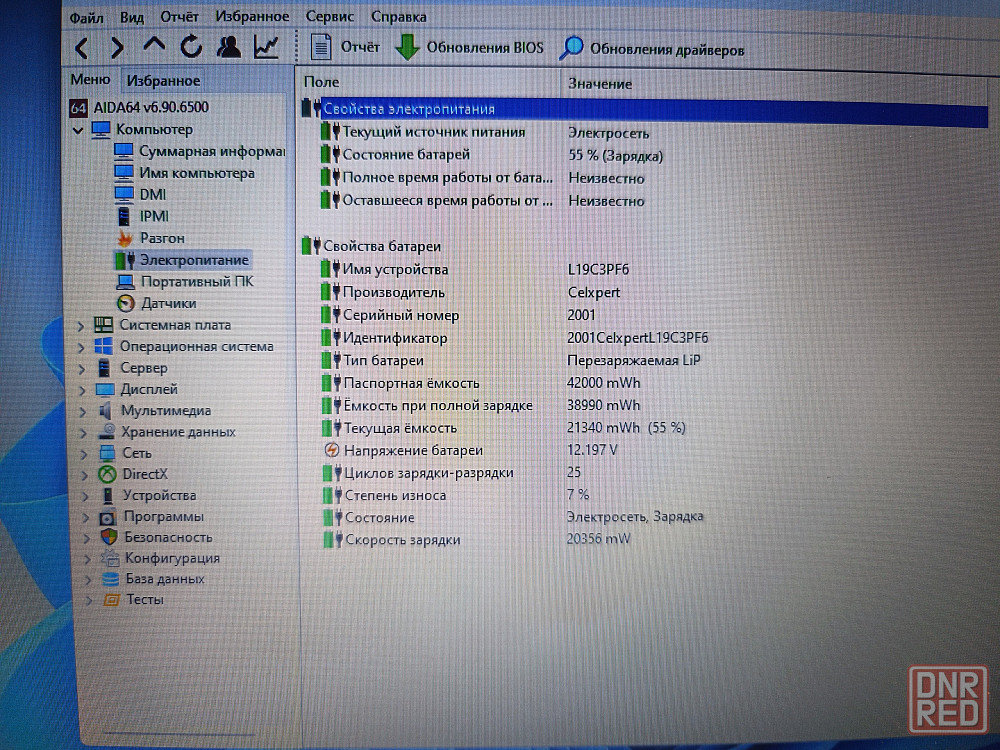Switch to the Меню tab

[90, 80]
